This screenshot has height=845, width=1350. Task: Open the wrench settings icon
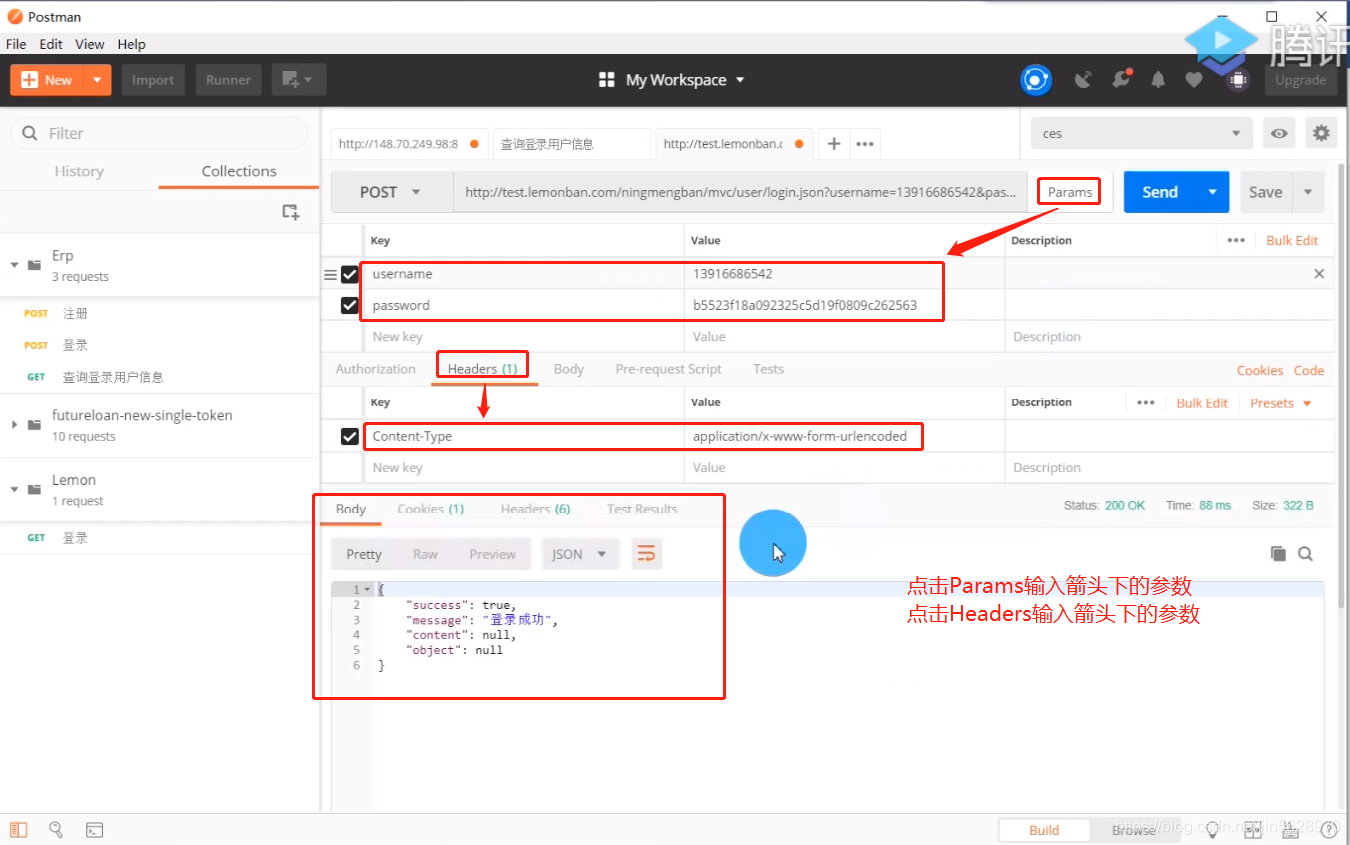pyautogui.click(x=1121, y=80)
